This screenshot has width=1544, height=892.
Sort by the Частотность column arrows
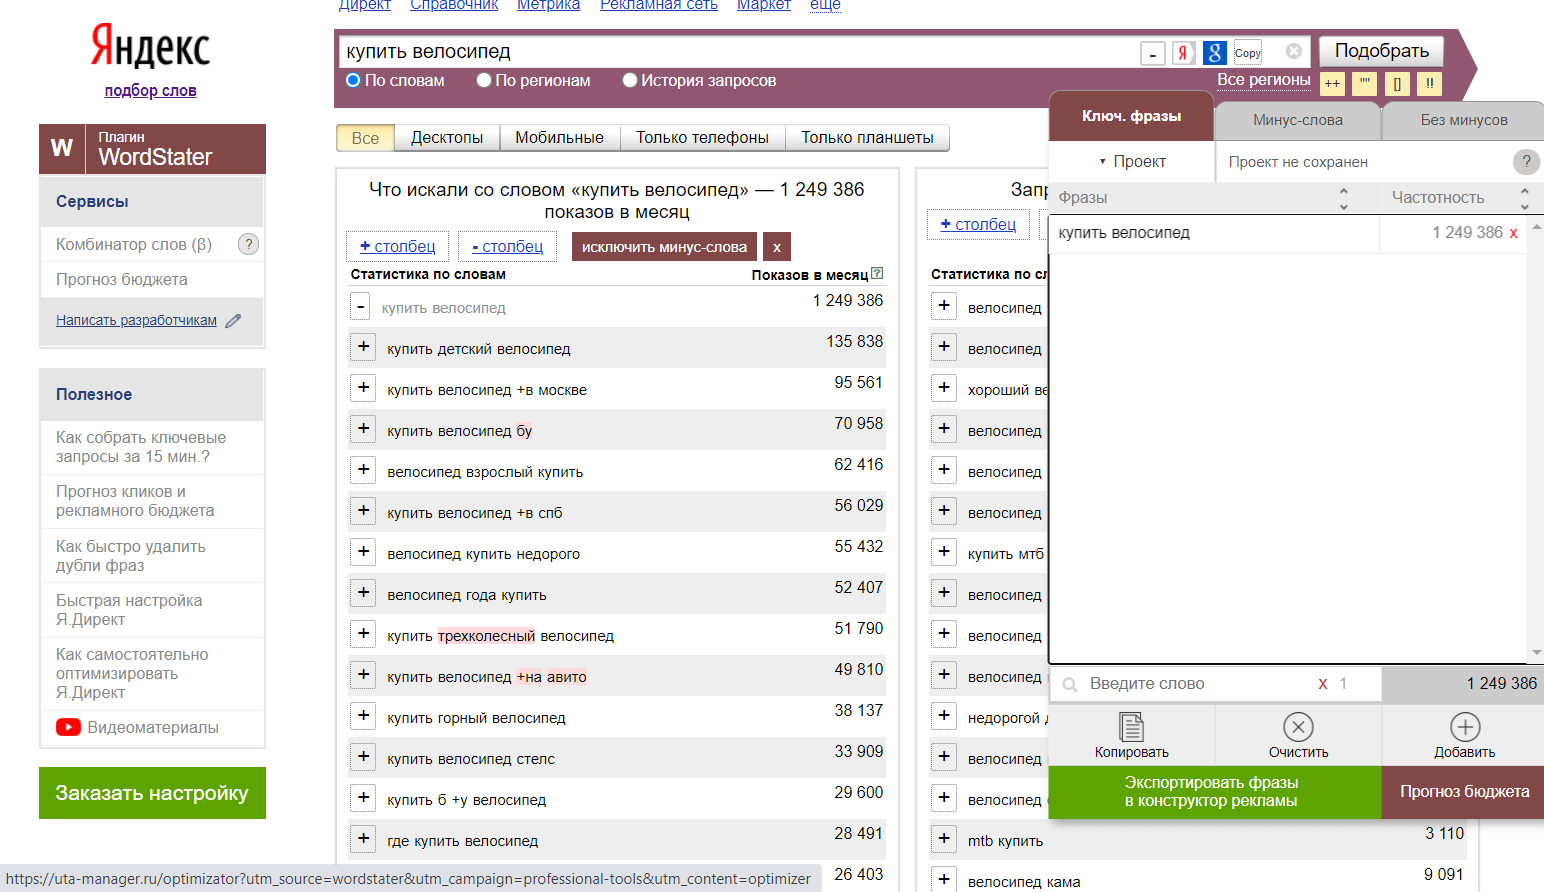[1524, 198]
